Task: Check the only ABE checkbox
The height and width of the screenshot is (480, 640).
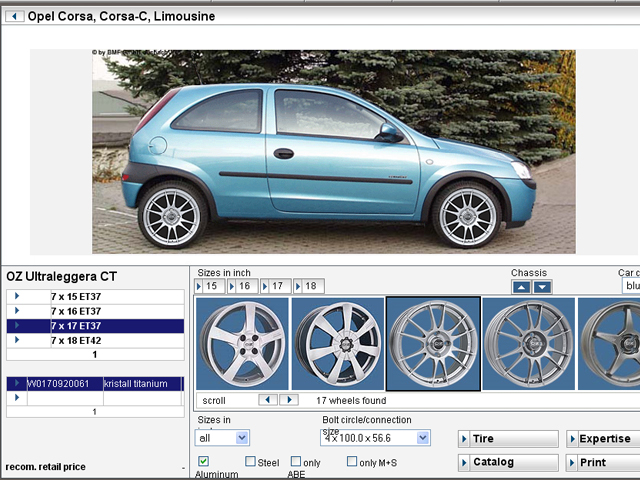Action: (x=296, y=461)
